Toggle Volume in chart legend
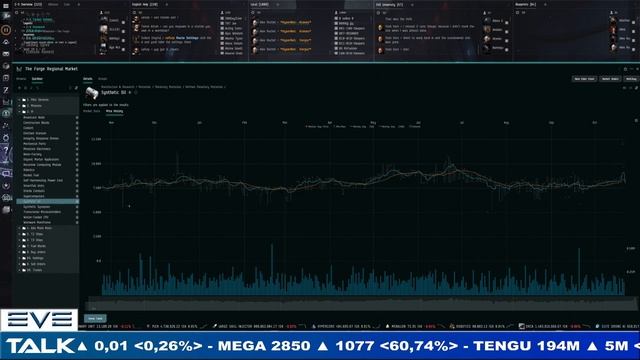The width and height of the screenshot is (640, 360). click(415, 127)
